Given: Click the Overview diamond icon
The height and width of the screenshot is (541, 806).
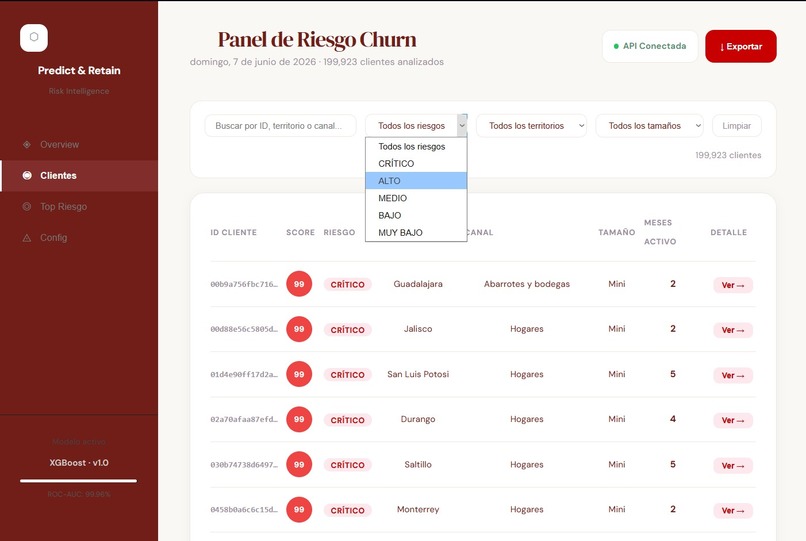Looking at the screenshot, I should click(27, 145).
